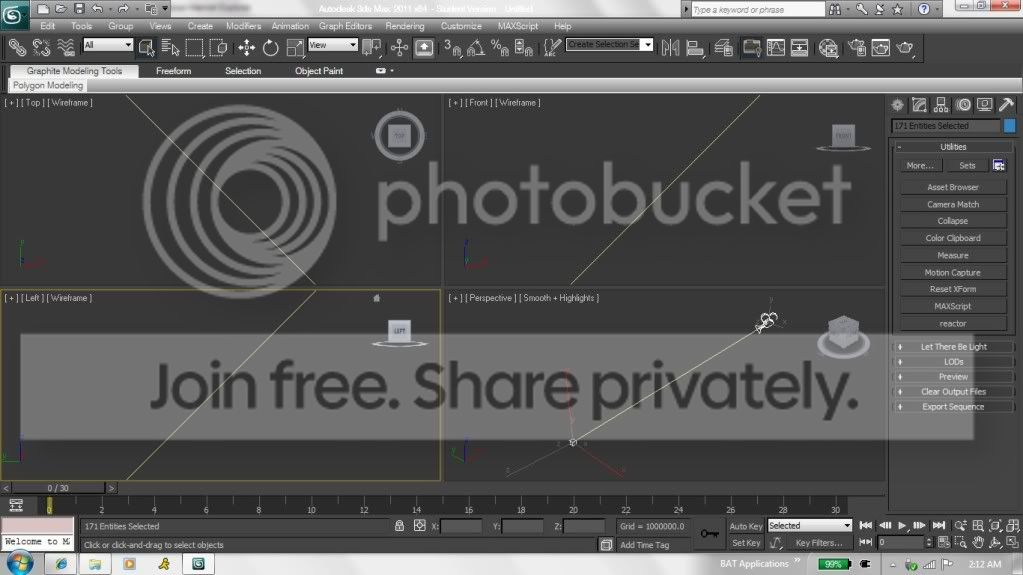Toggle Graphite Modeling Tools ribbon icon
This screenshot has width=1023, height=575.
(752, 48)
